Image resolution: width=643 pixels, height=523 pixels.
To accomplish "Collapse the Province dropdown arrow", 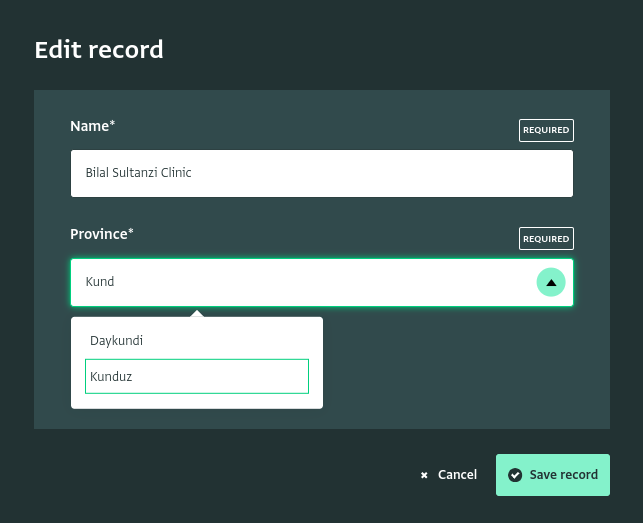I will (551, 282).
